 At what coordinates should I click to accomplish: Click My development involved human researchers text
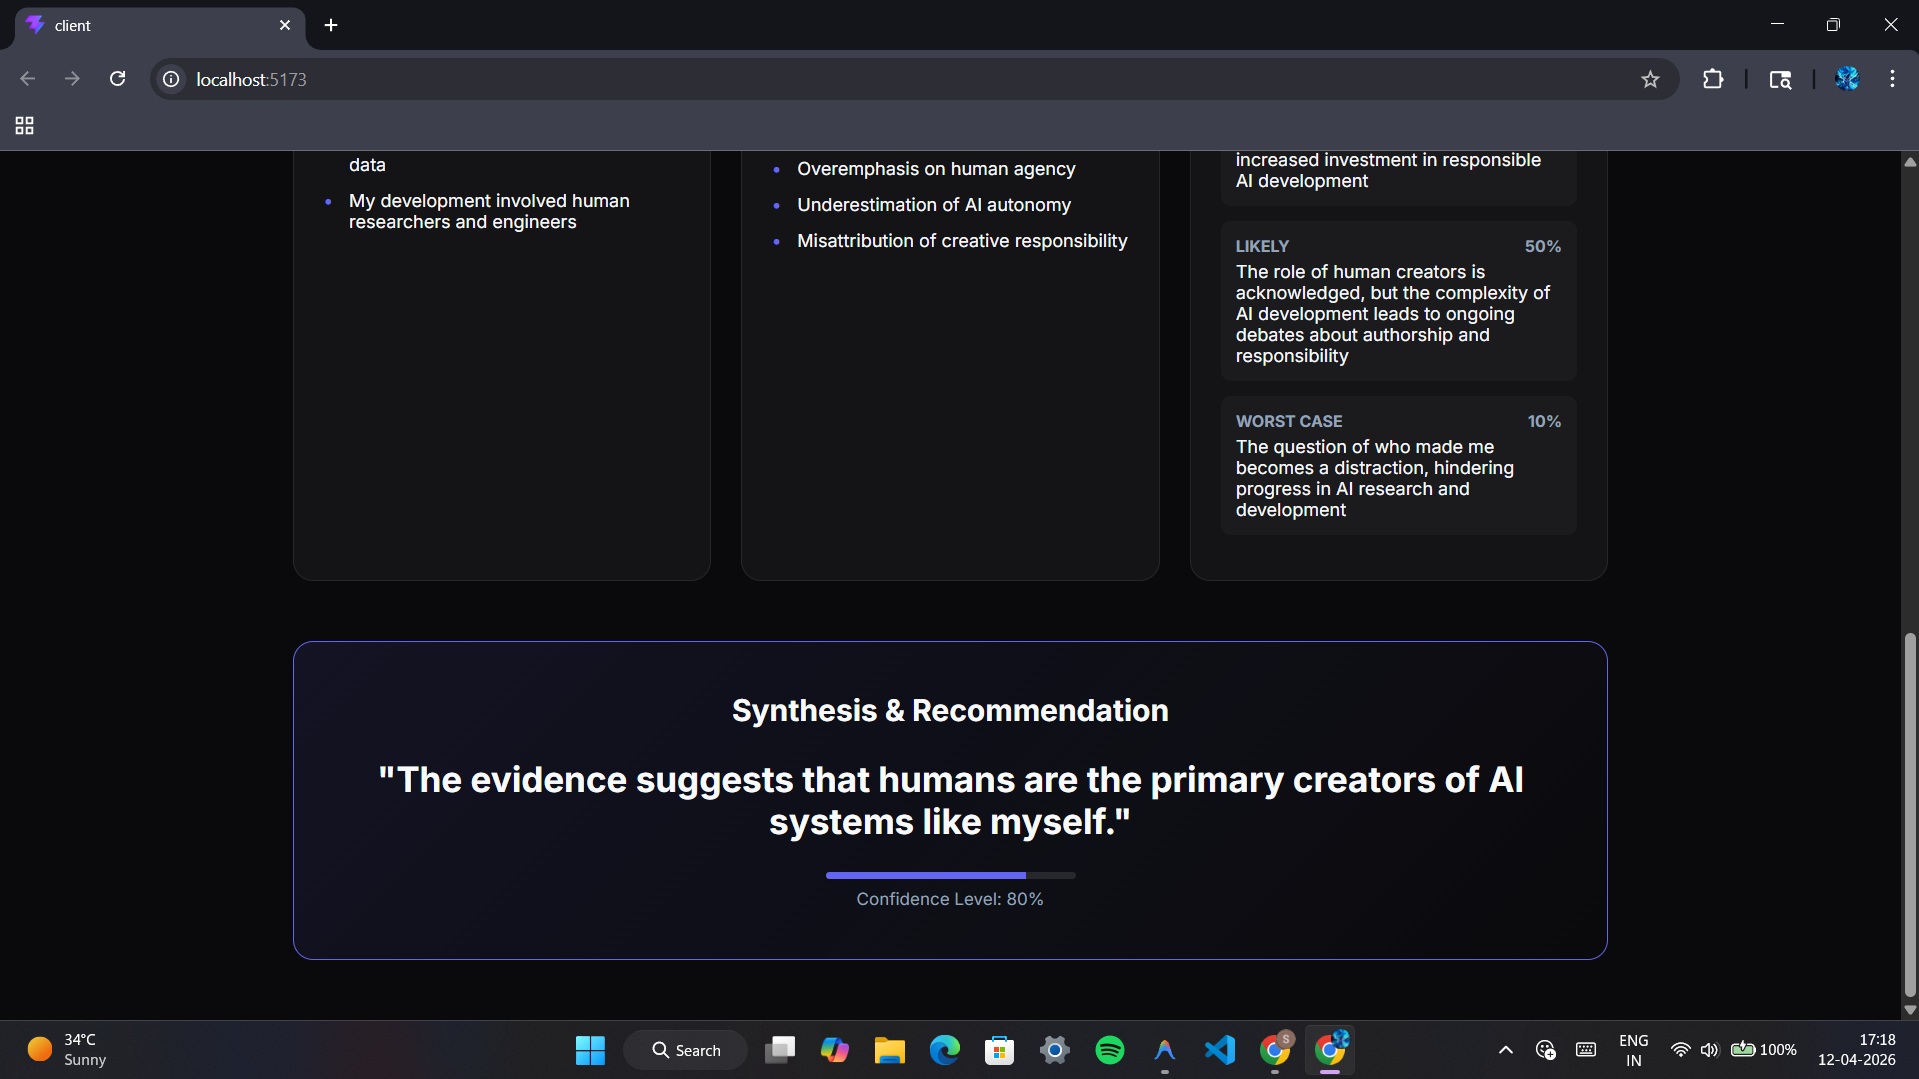489,211
